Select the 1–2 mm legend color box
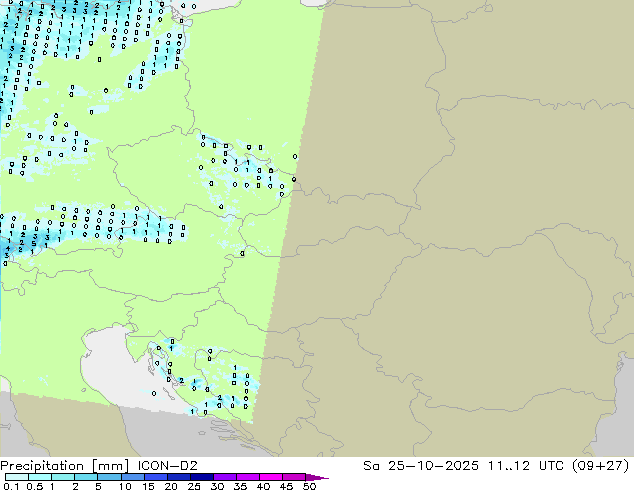Viewport: 634px width, 490px height. click(63, 477)
